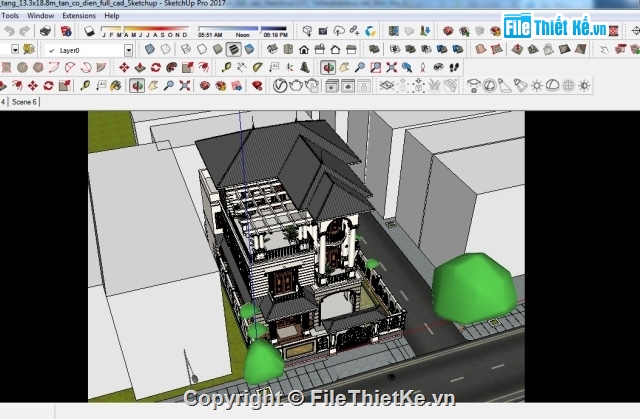640x419 pixels.
Task: Select Rotate tool in third toolbar row
Action: point(156,67)
